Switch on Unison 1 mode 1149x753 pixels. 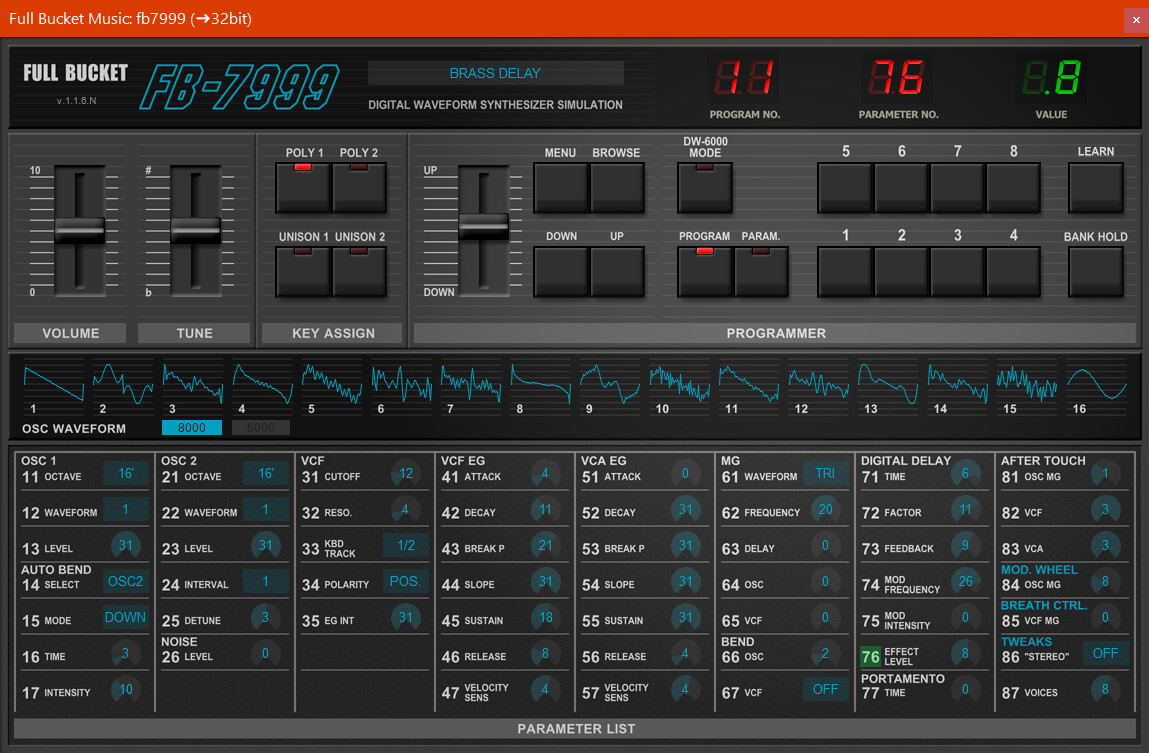point(303,272)
